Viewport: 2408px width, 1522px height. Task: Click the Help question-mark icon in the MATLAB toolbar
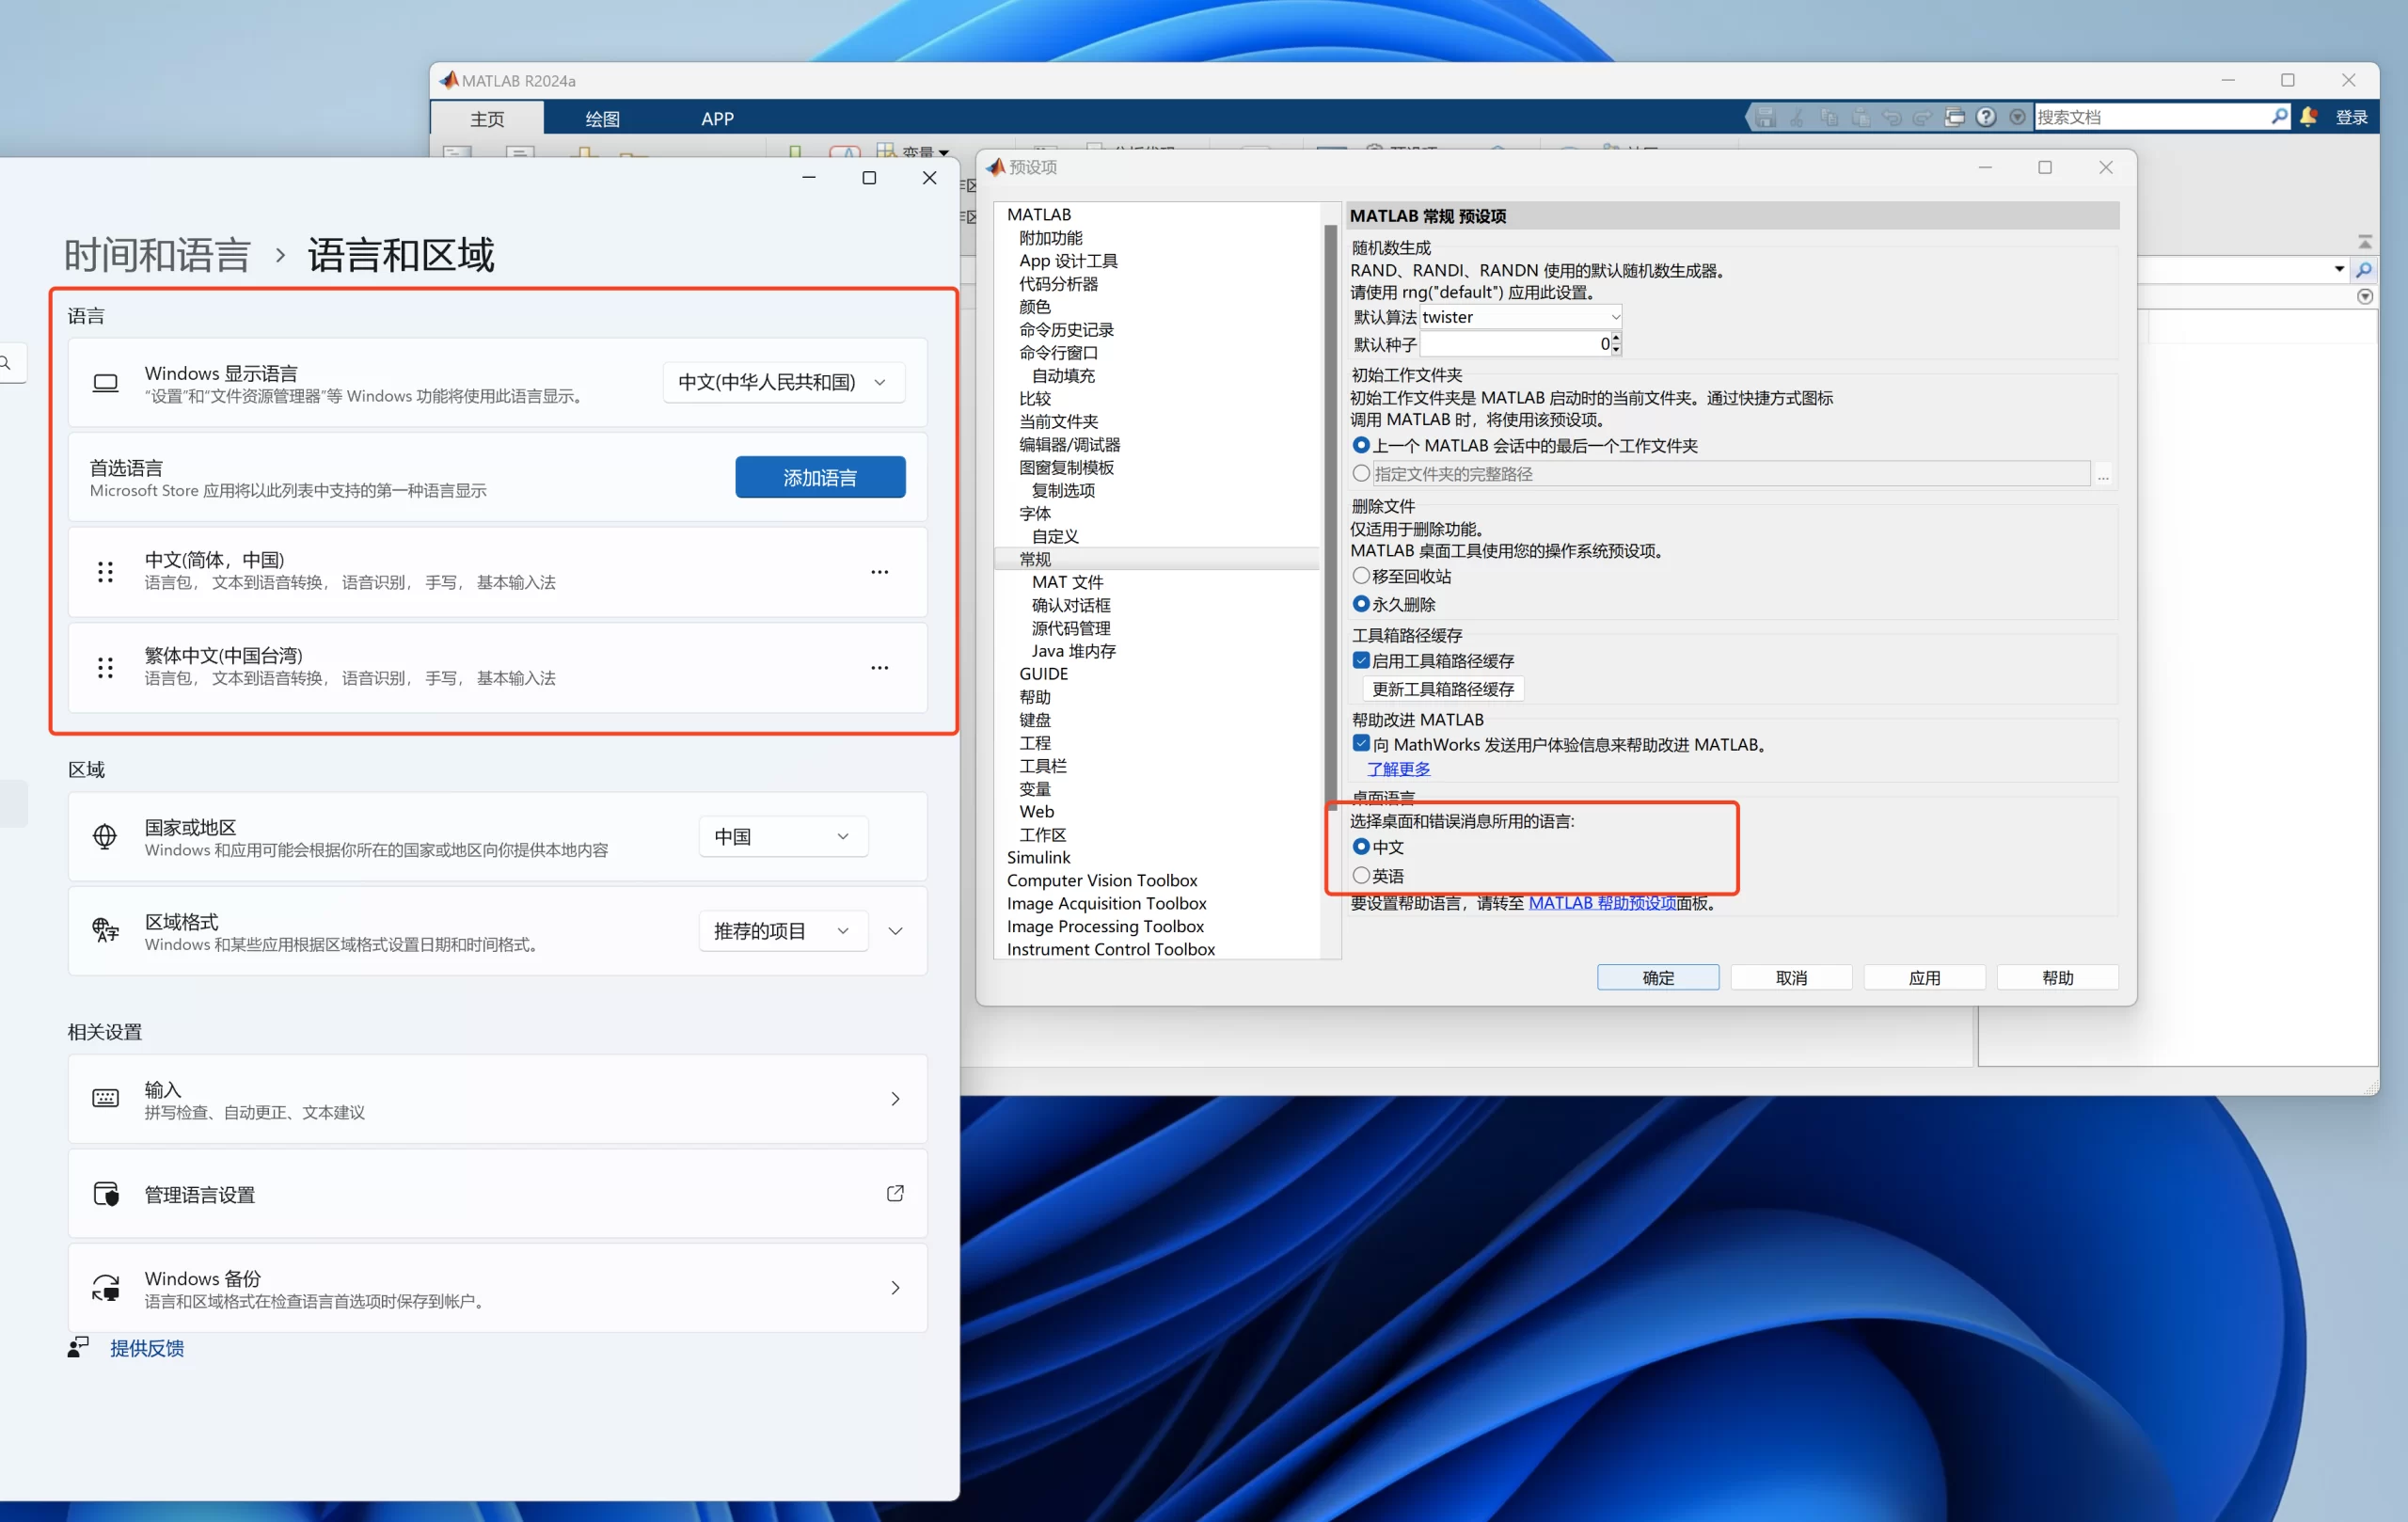tap(1986, 117)
